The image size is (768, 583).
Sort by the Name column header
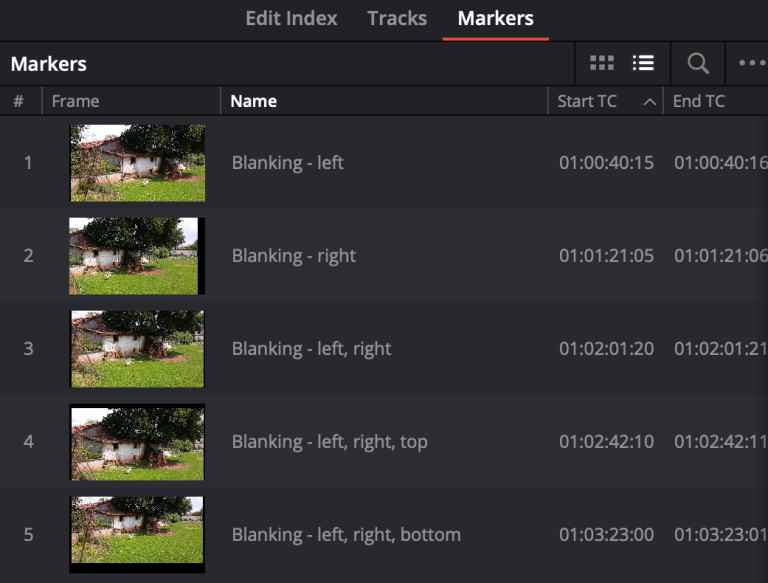click(x=254, y=101)
